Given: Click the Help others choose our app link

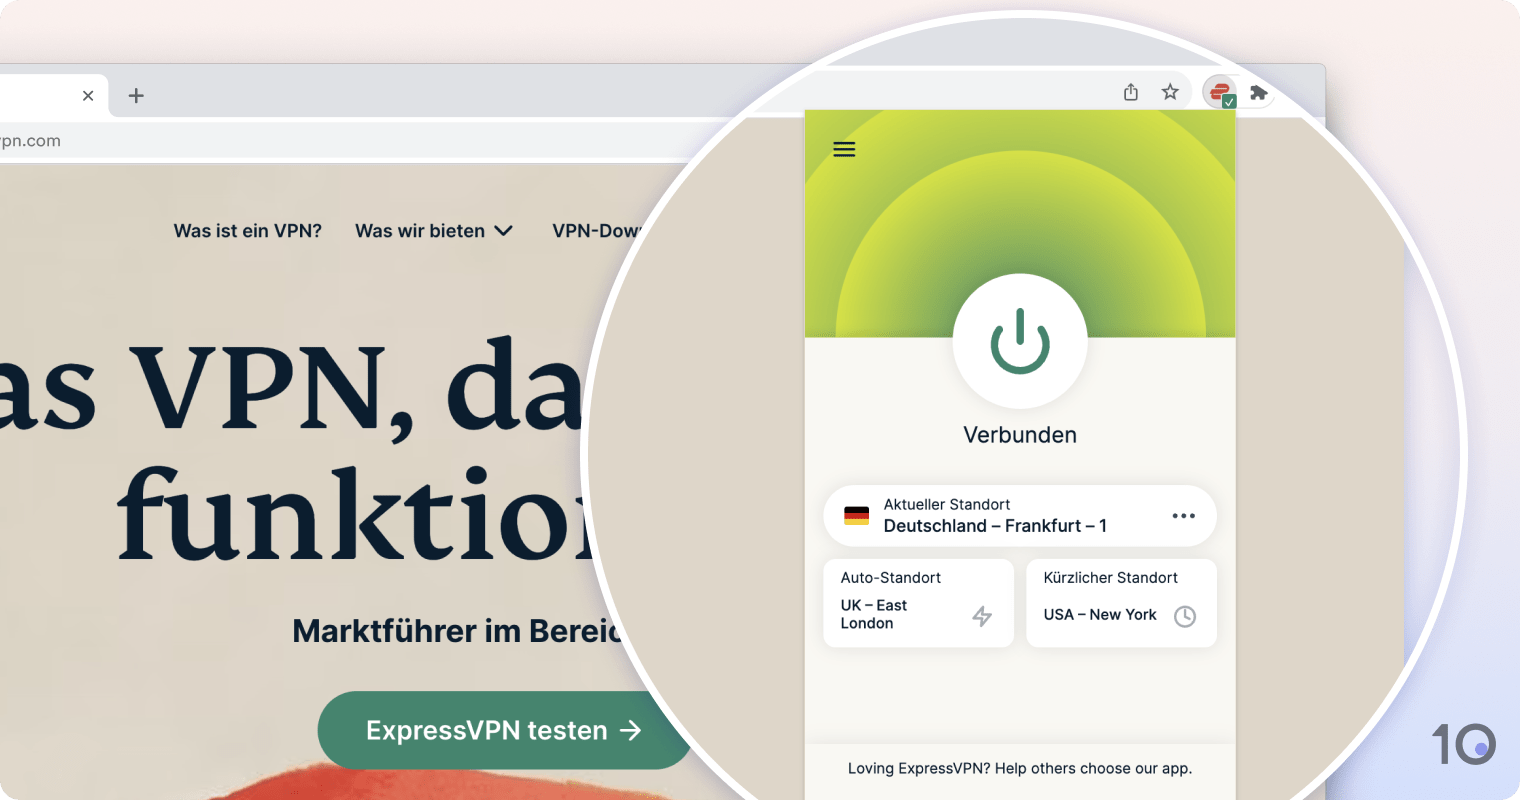Looking at the screenshot, I should 1019,768.
